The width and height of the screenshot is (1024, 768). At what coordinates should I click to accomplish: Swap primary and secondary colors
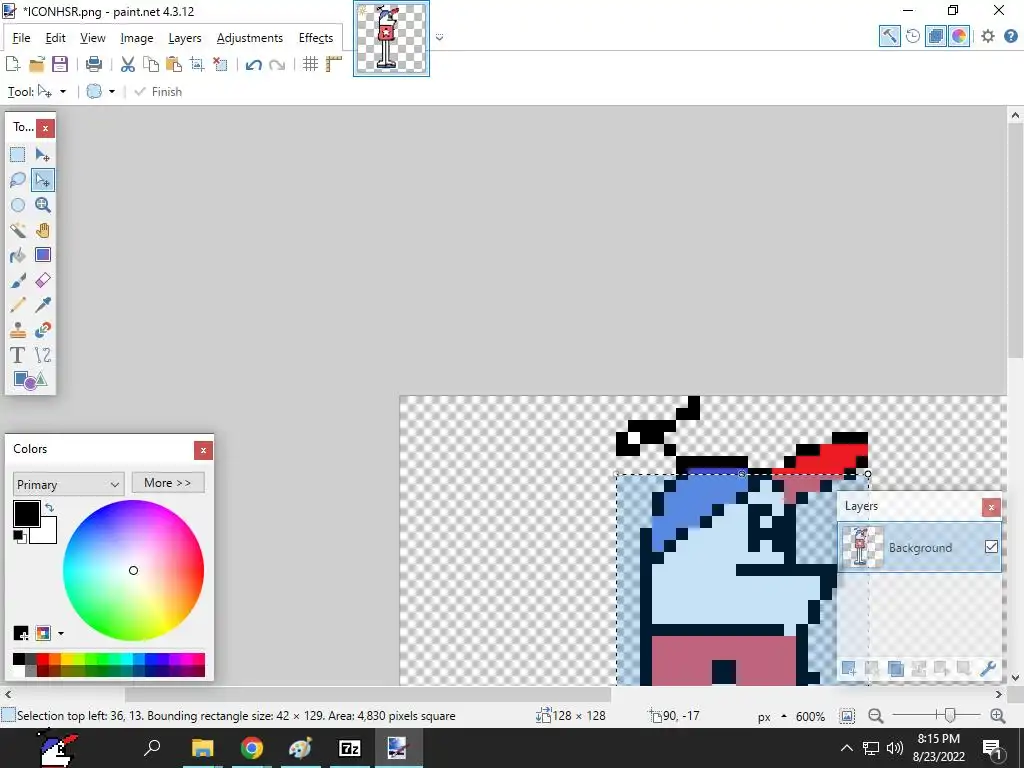tap(50, 507)
